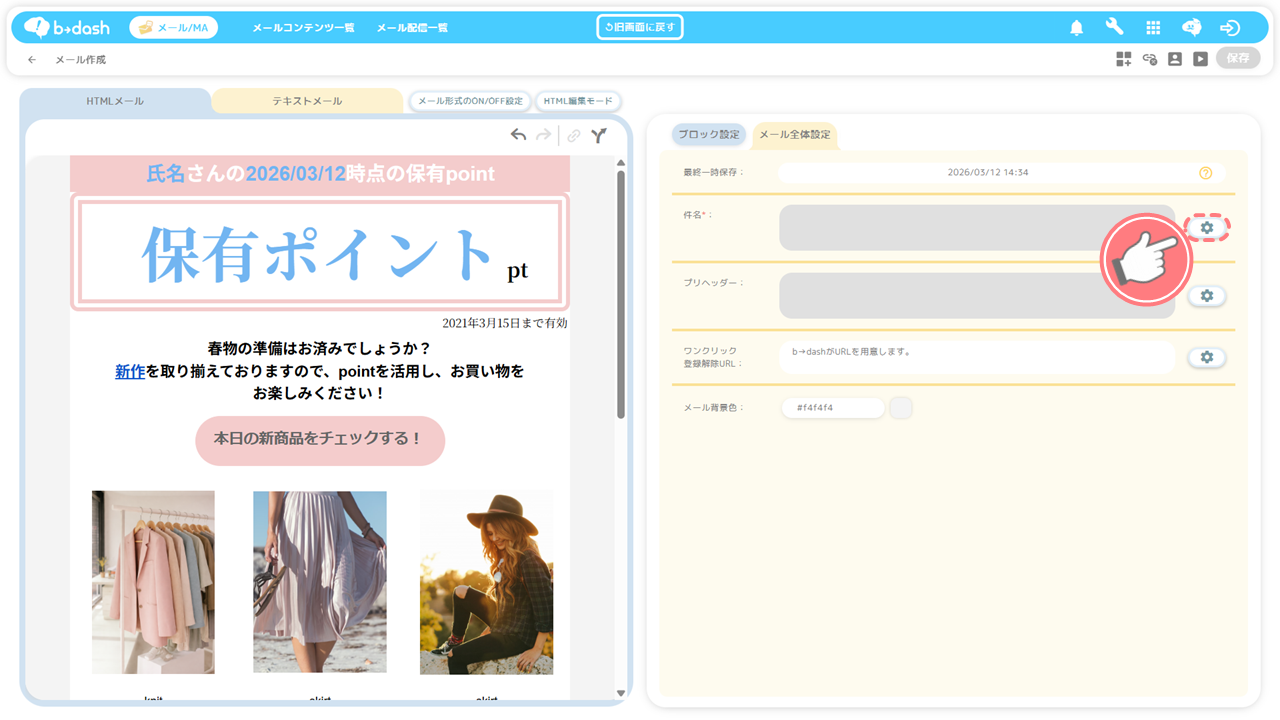Switch to the テキストメール tab
Viewport: 1280px width, 720px height.
point(307,101)
